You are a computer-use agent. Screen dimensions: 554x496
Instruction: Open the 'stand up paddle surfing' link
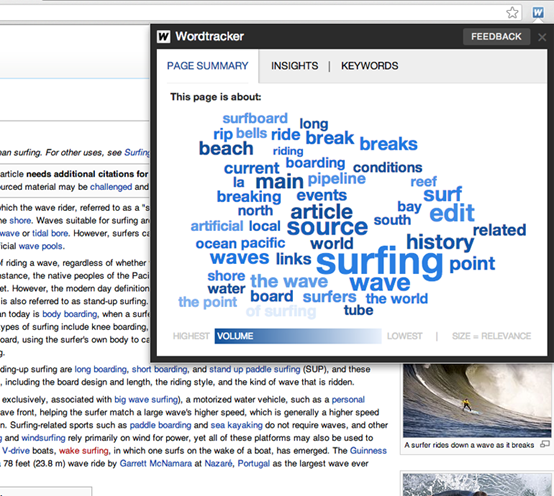[254, 370]
